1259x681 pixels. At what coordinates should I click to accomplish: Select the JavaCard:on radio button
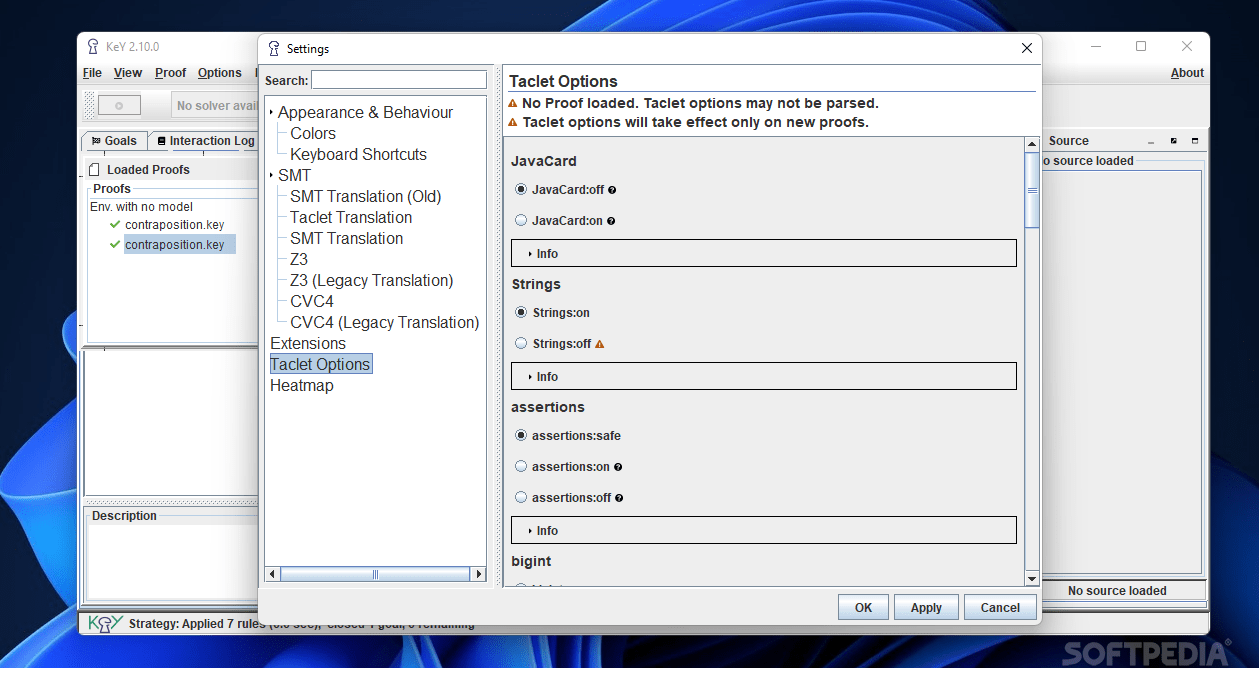[x=521, y=220]
